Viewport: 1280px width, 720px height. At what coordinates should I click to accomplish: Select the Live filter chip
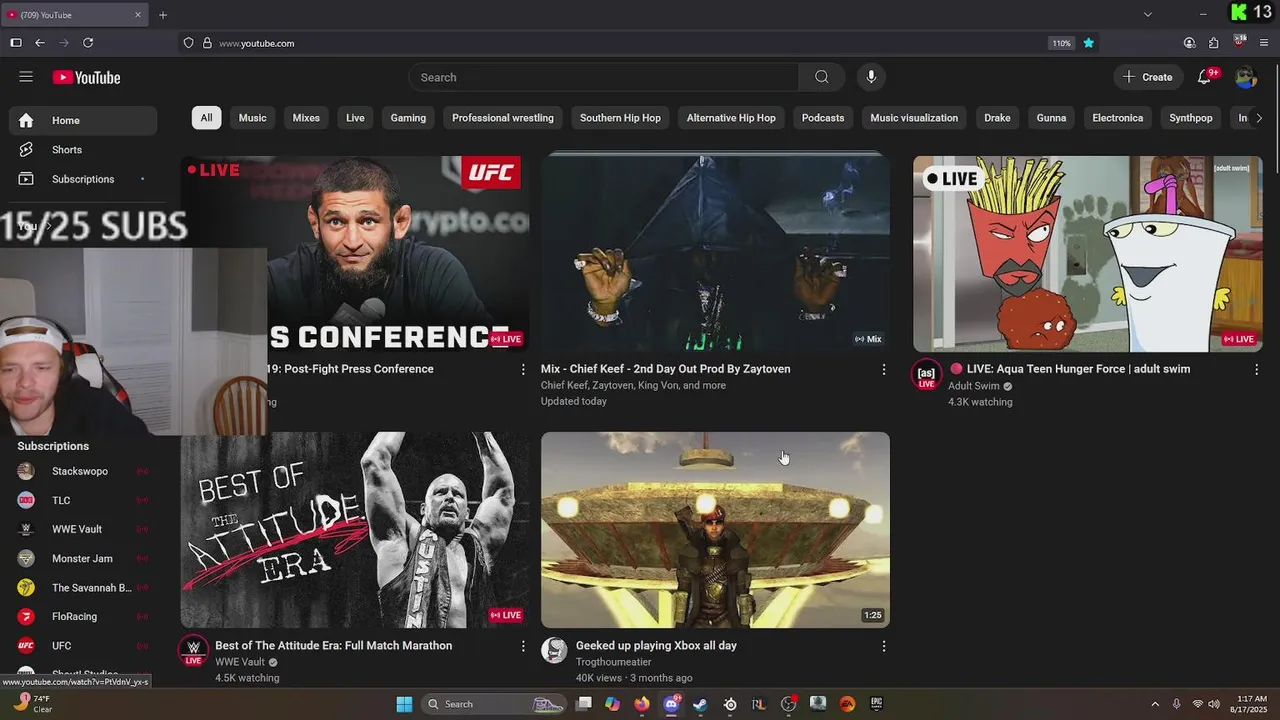pyautogui.click(x=355, y=118)
